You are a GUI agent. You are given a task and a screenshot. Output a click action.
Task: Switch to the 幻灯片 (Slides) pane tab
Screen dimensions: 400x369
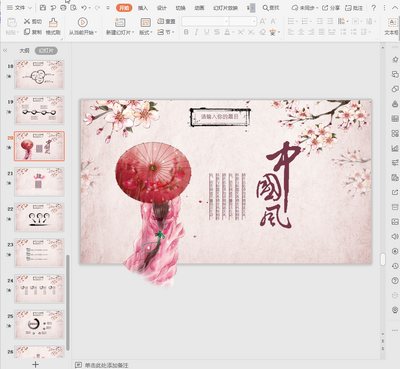46,51
